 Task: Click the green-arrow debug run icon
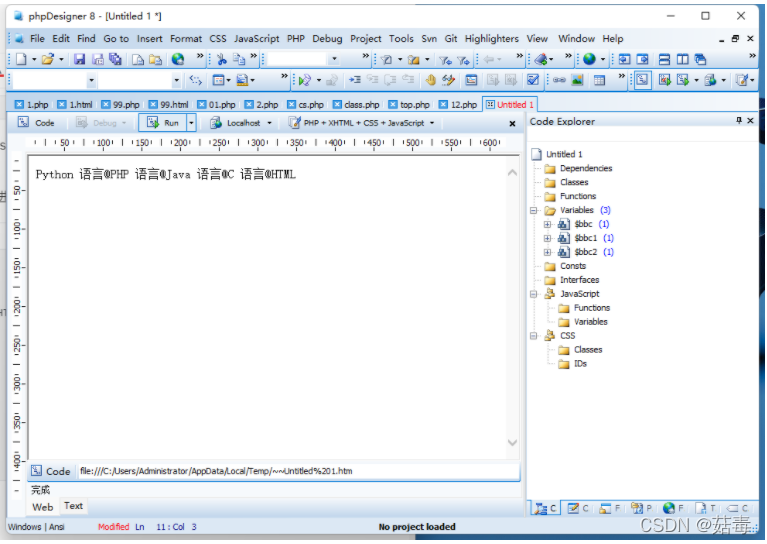pos(305,80)
